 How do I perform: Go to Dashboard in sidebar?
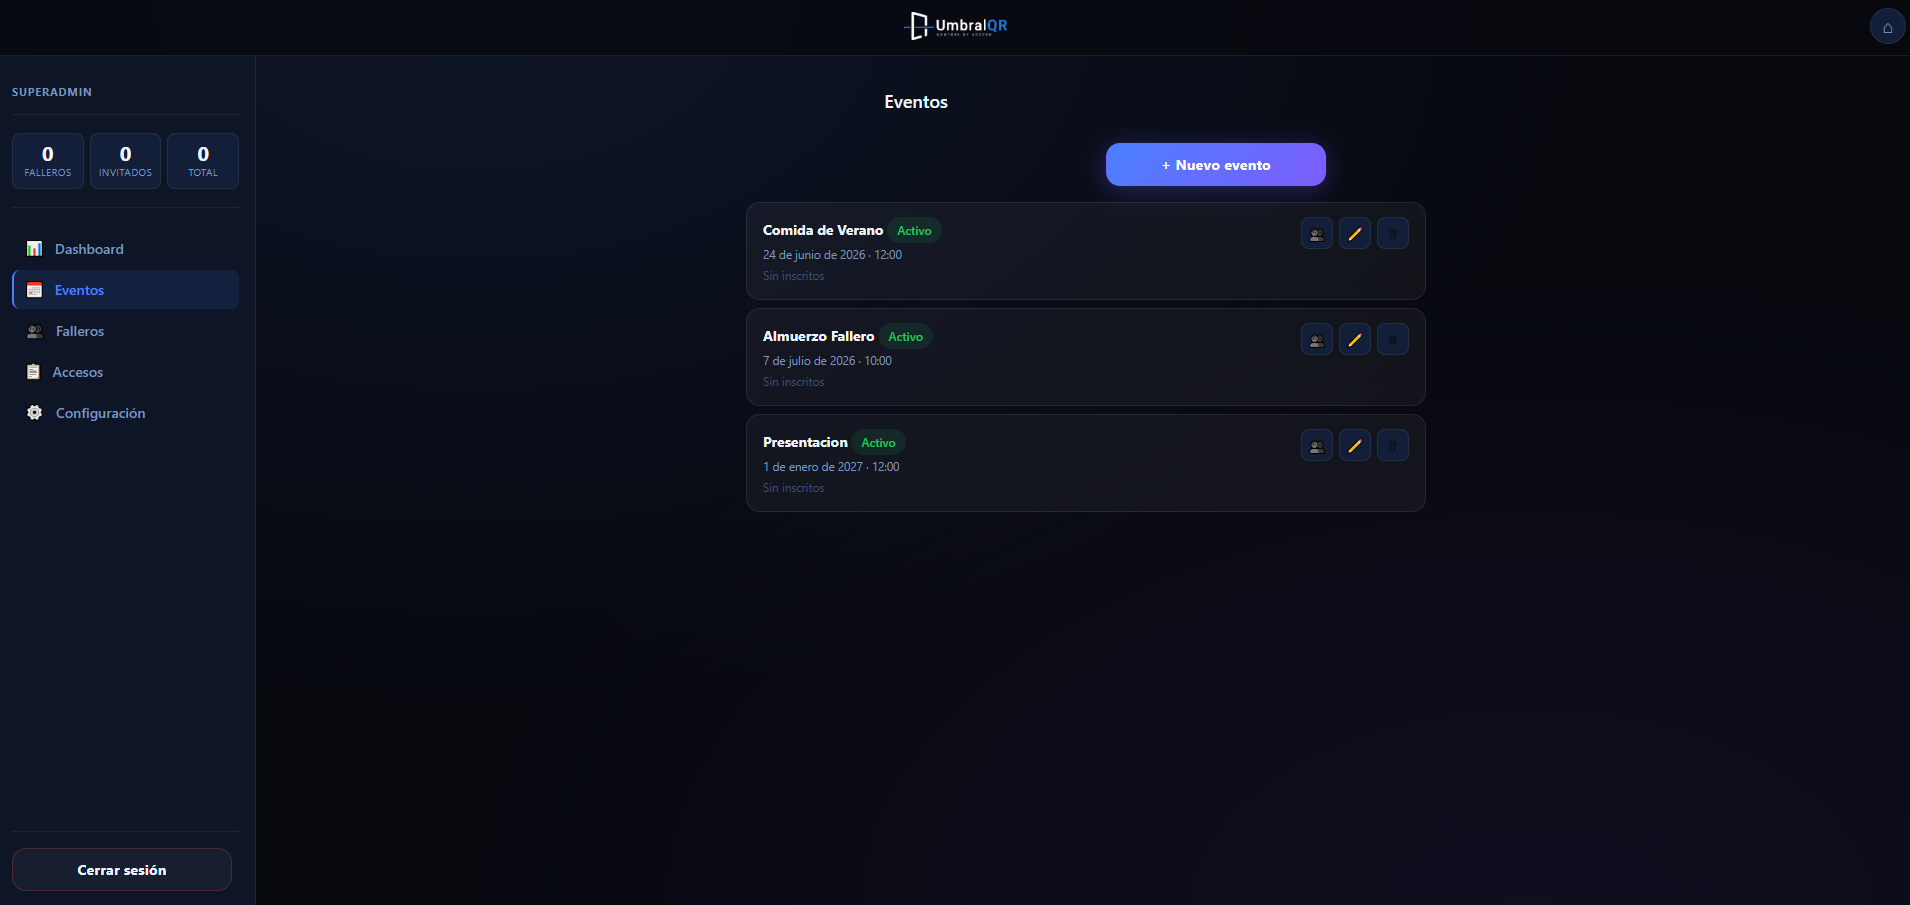click(x=125, y=249)
